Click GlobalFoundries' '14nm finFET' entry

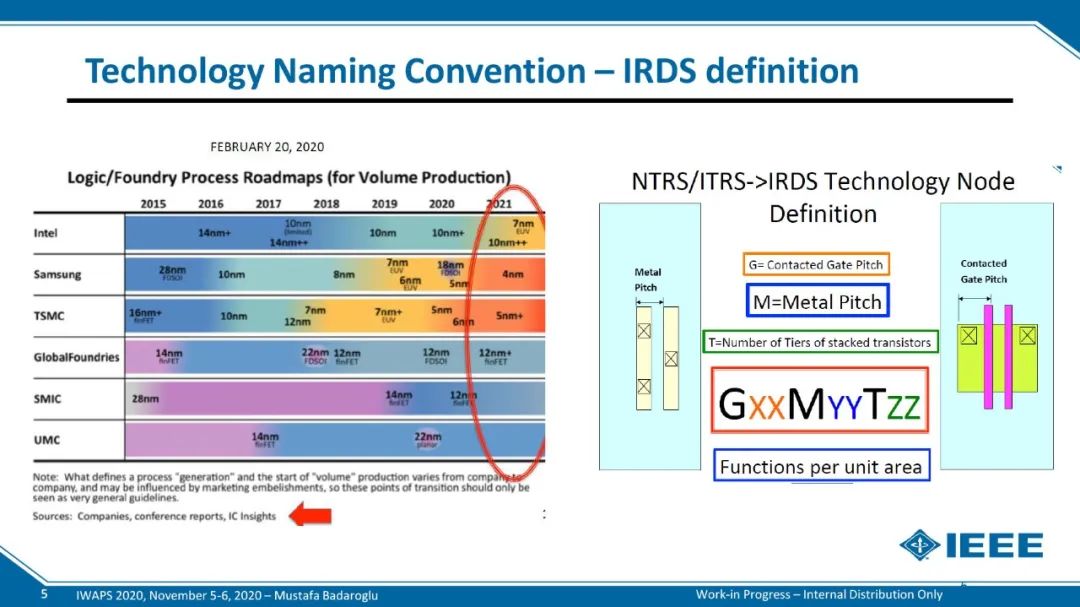(x=169, y=356)
